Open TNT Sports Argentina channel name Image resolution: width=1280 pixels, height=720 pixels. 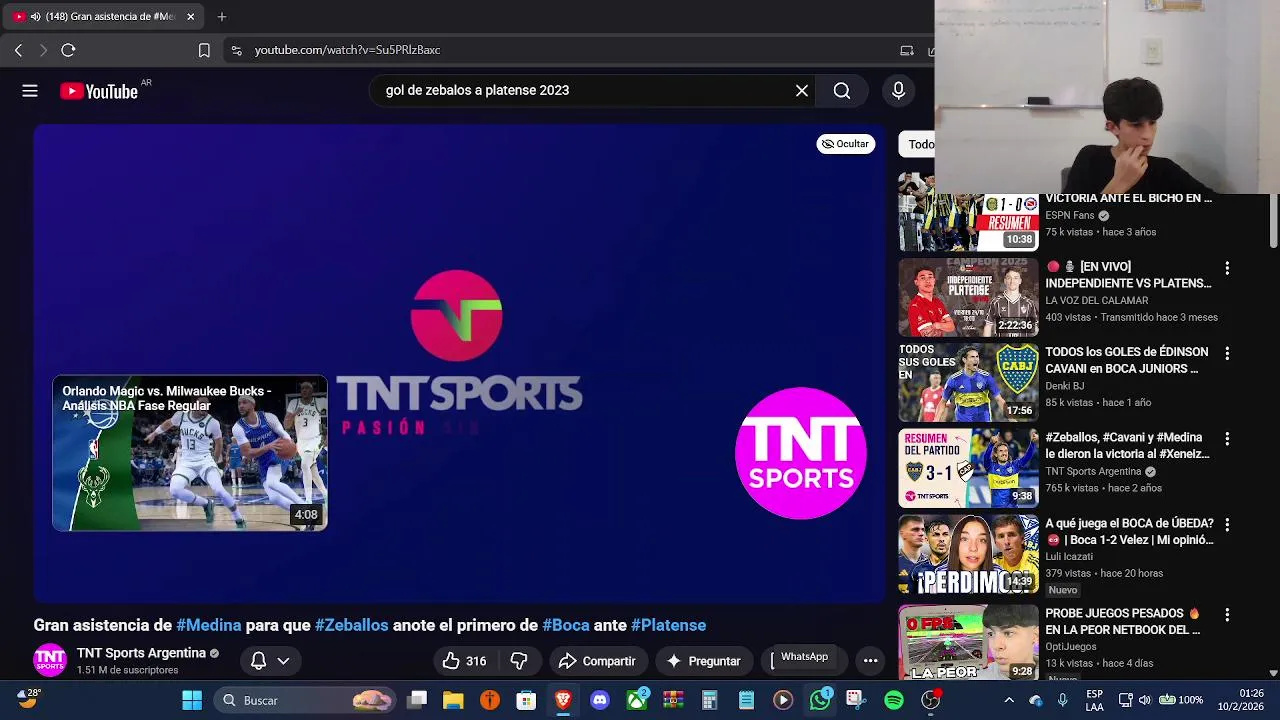(141, 653)
